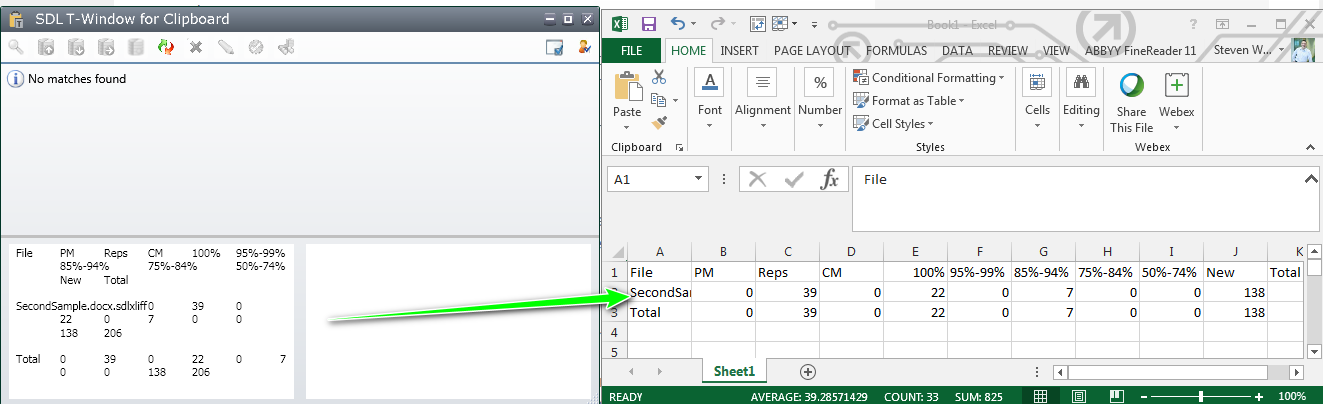Click the refresh arrows icon in T-Window toolbar
This screenshot has width=1323, height=404.
(x=166, y=47)
